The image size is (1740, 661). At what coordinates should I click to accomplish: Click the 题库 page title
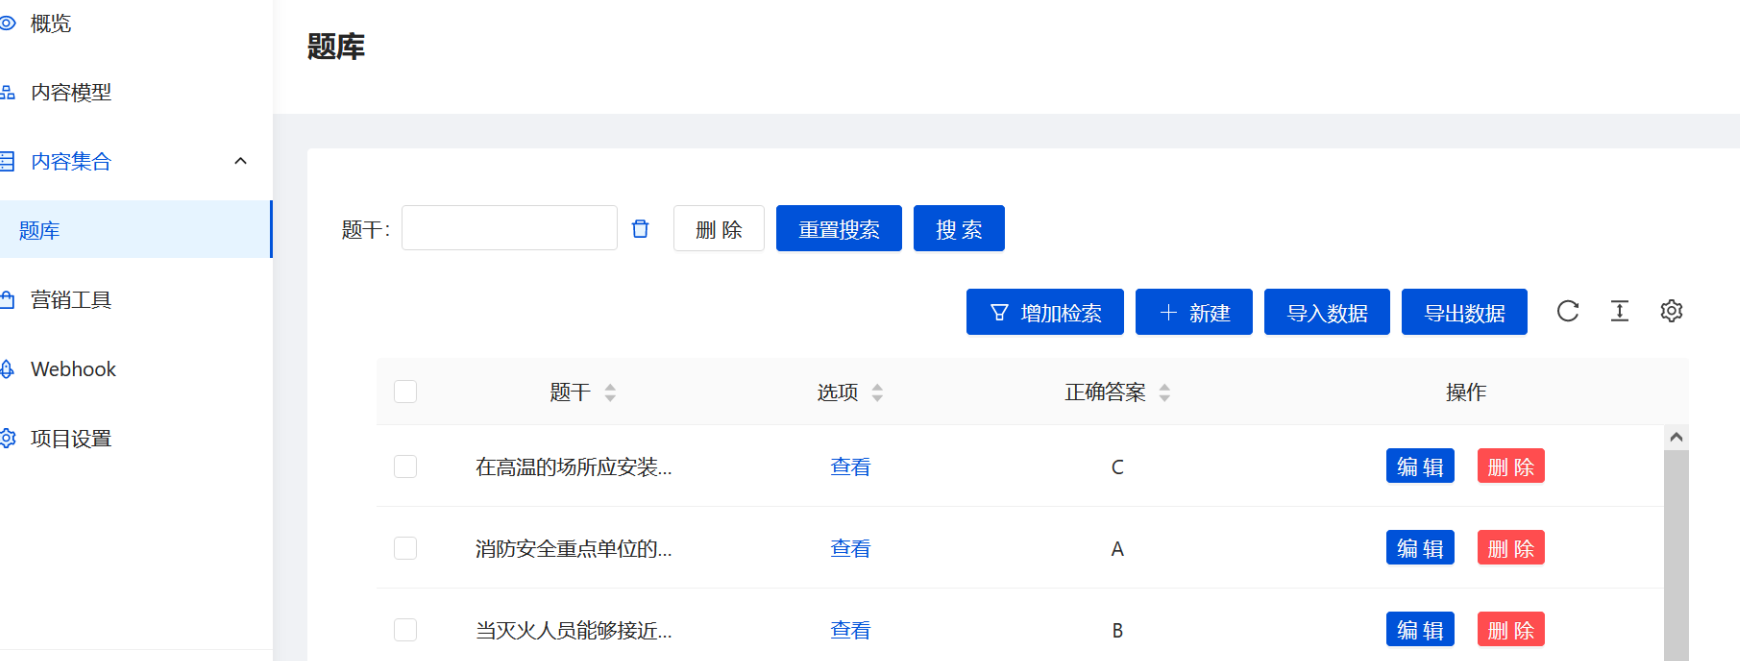click(336, 47)
